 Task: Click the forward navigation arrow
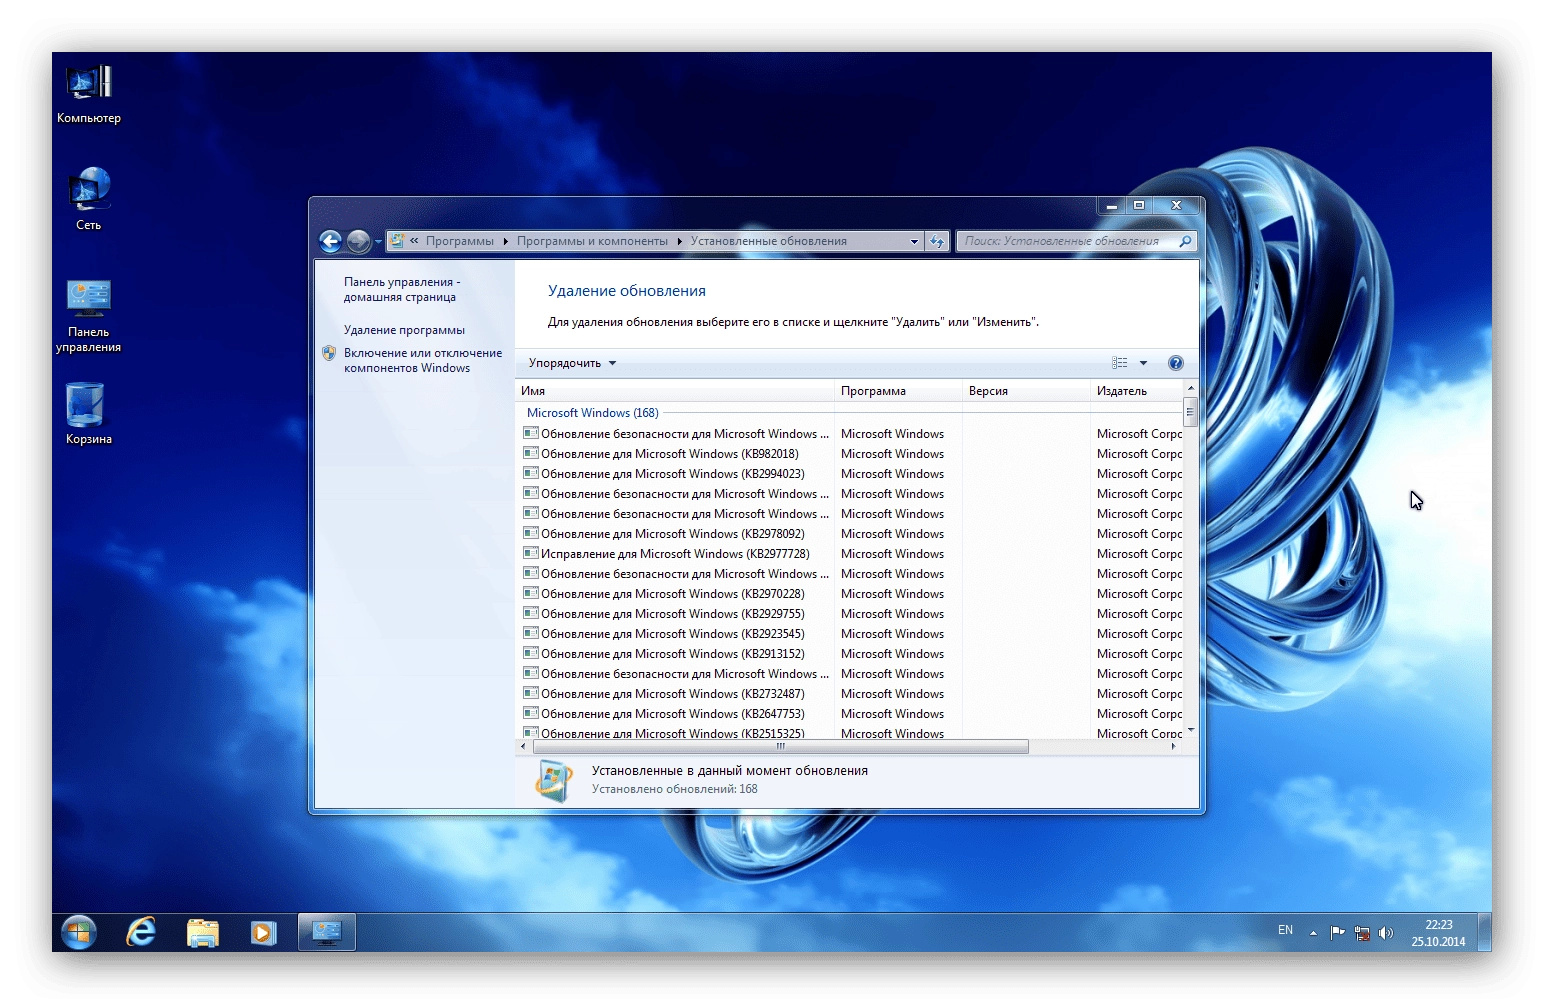[358, 241]
